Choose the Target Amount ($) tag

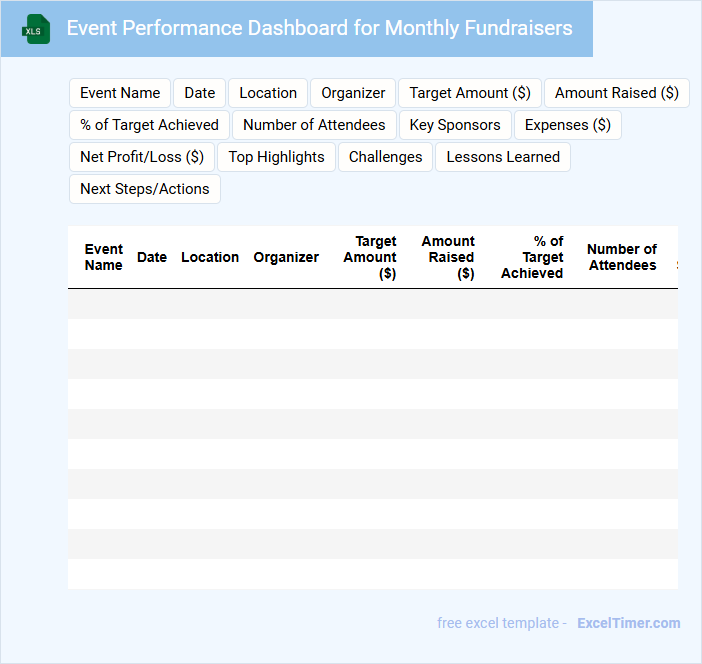click(x=470, y=93)
